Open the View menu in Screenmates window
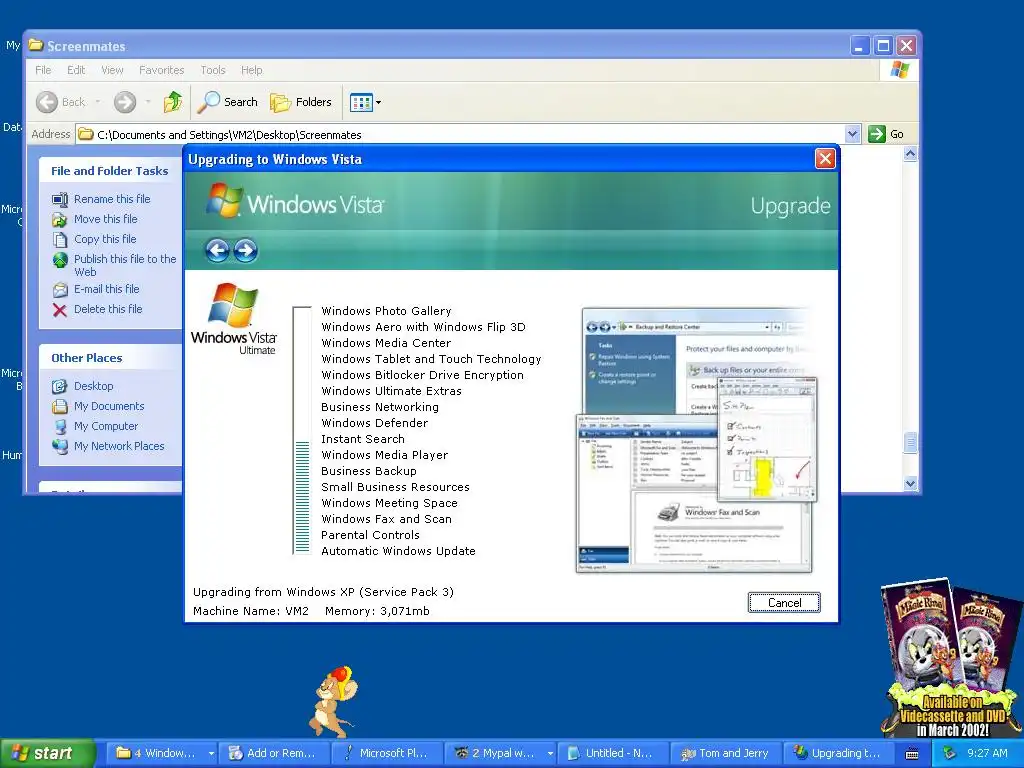 (112, 70)
